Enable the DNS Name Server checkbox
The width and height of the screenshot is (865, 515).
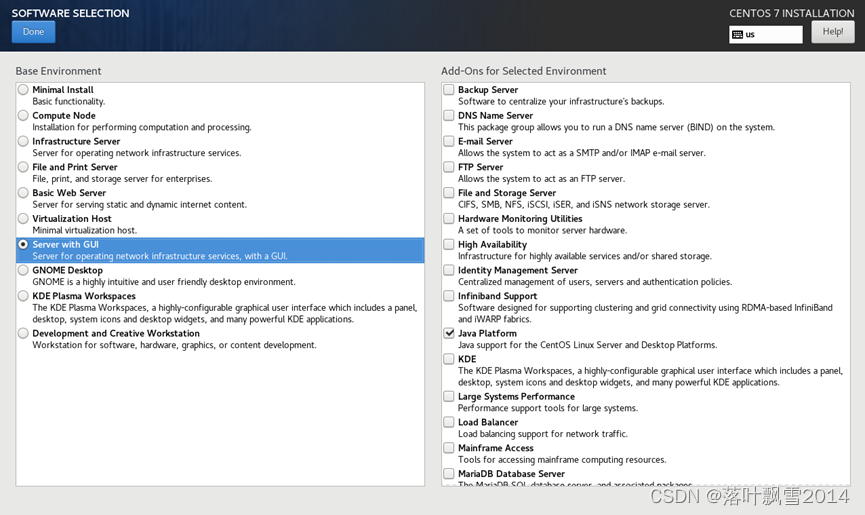pos(449,115)
